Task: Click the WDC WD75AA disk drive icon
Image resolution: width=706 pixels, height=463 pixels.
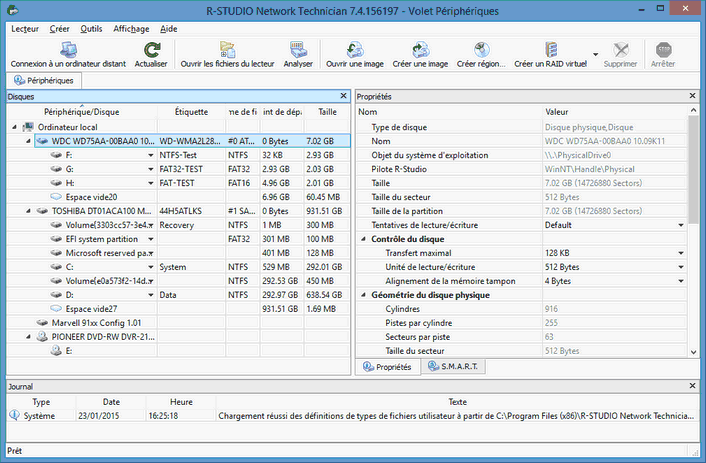Action: [x=42, y=141]
